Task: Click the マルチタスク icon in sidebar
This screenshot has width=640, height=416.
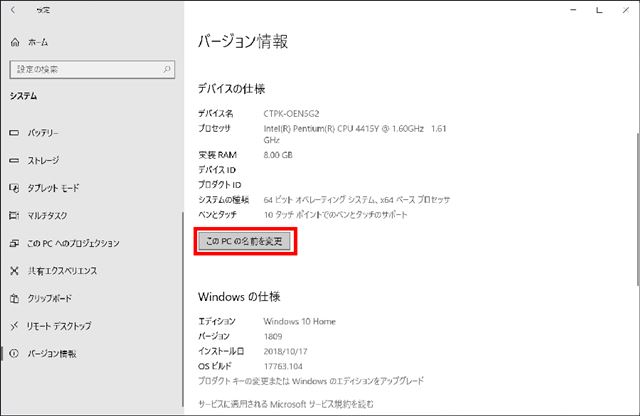Action: click(14, 215)
